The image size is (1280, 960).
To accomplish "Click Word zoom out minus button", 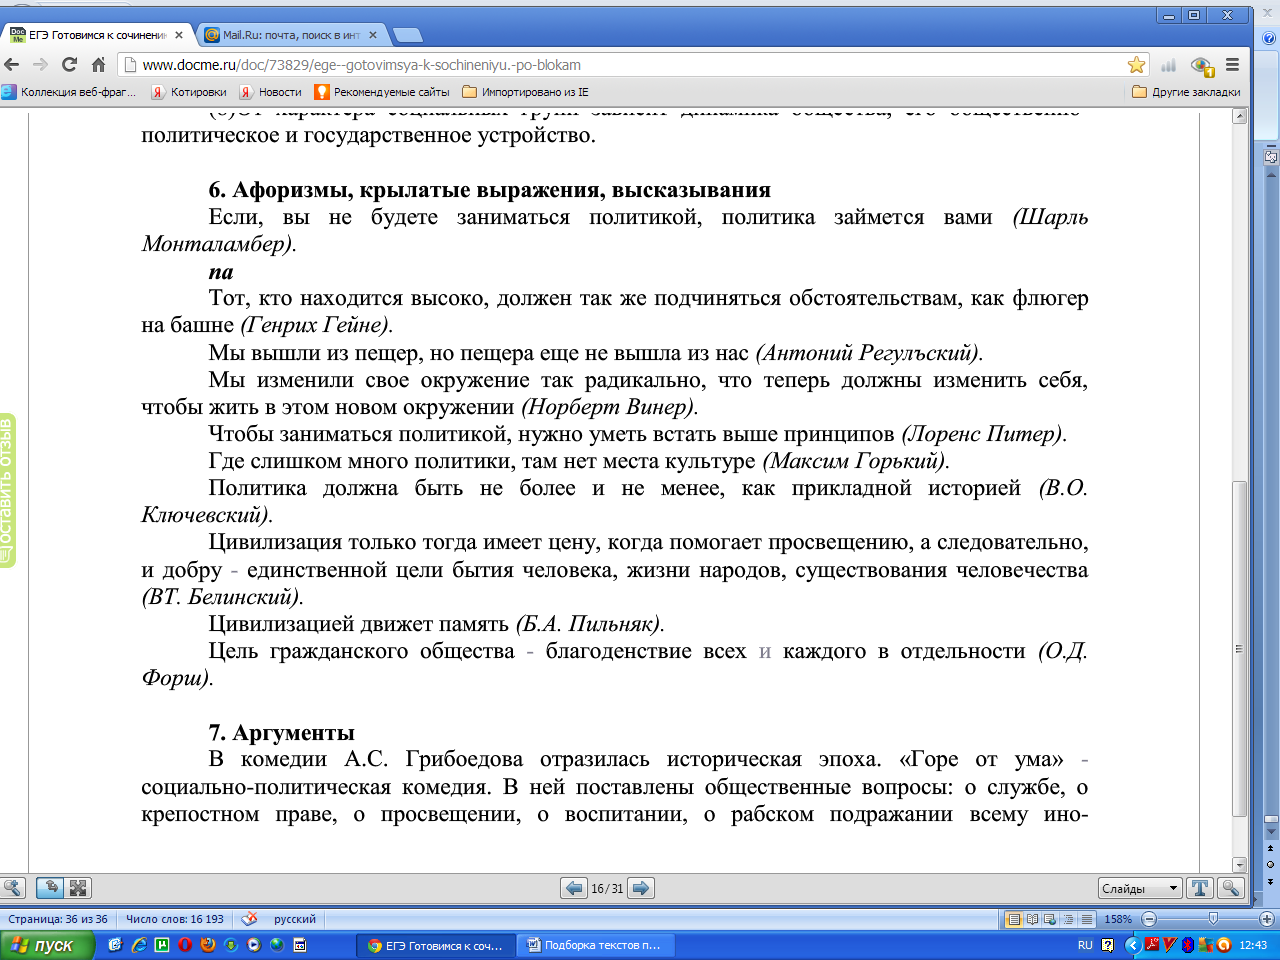I will (x=1149, y=919).
